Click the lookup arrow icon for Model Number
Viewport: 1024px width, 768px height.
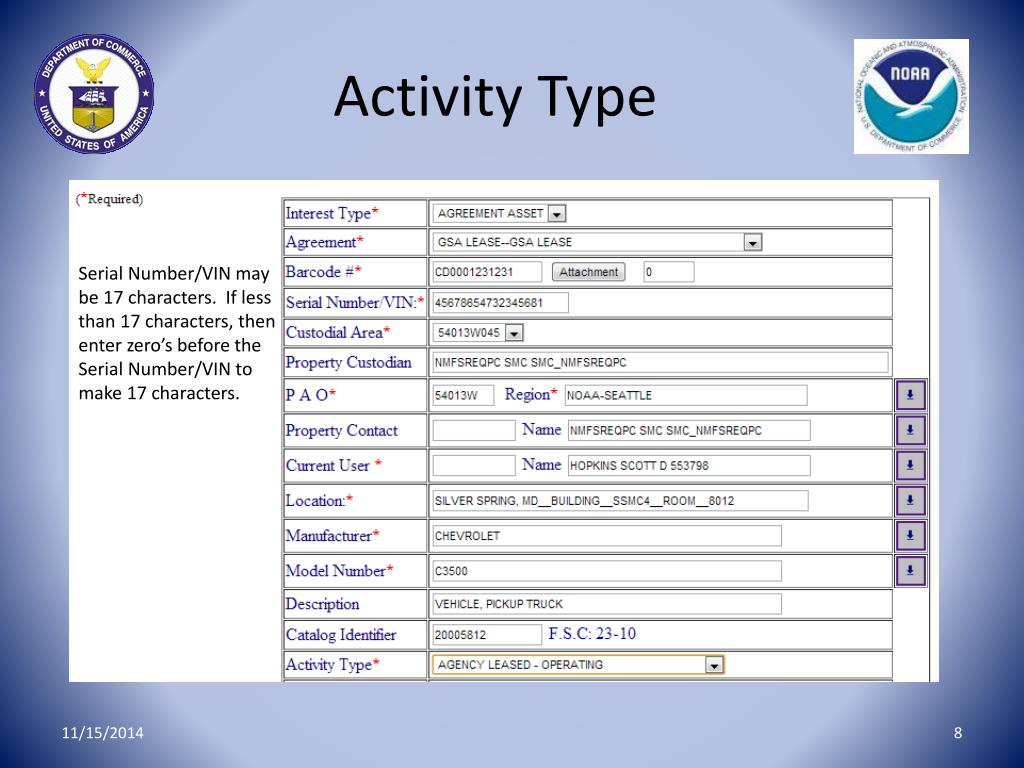910,570
